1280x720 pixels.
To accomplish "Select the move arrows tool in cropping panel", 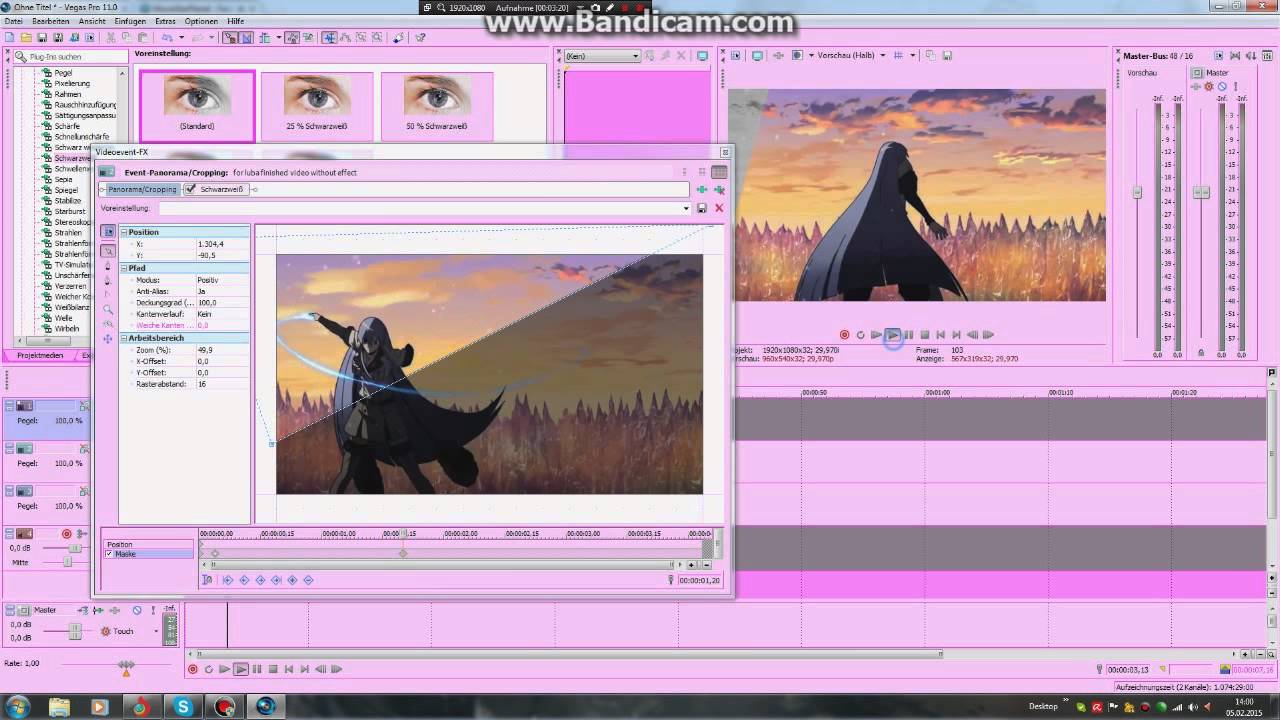I will tap(108, 339).
